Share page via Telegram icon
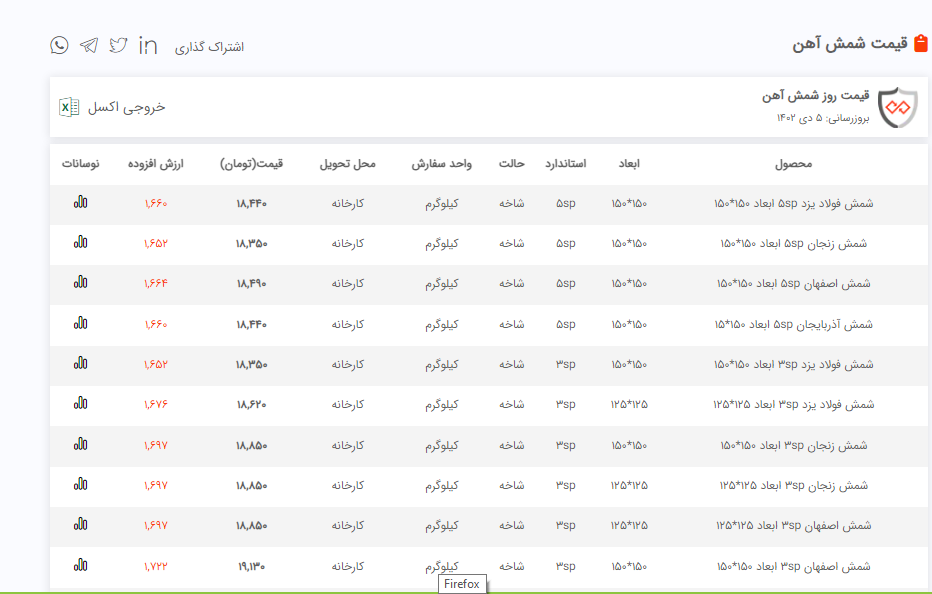 click(89, 45)
